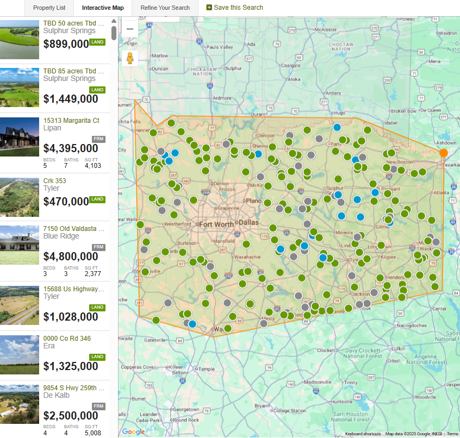The height and width of the screenshot is (438, 460).
Task: Select the Street View pegman icon
Action: pyautogui.click(x=130, y=58)
